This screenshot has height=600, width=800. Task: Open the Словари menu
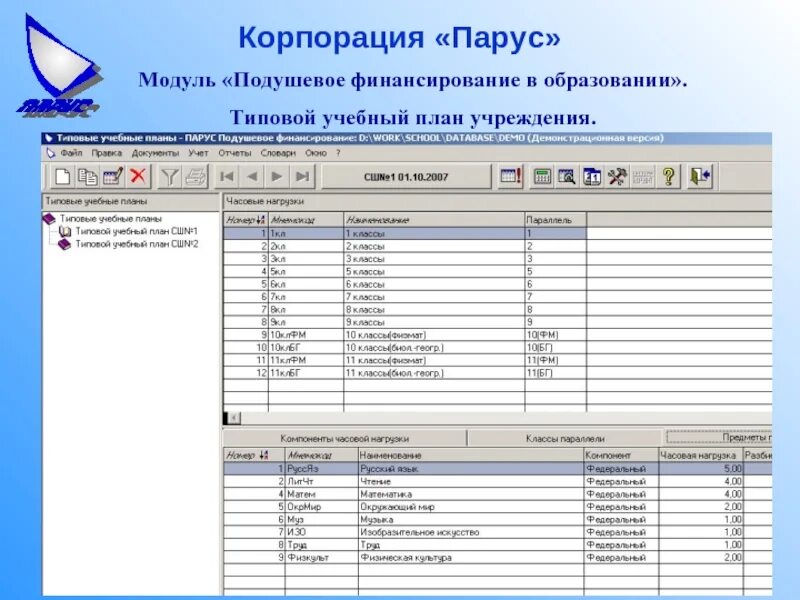pos(278,153)
